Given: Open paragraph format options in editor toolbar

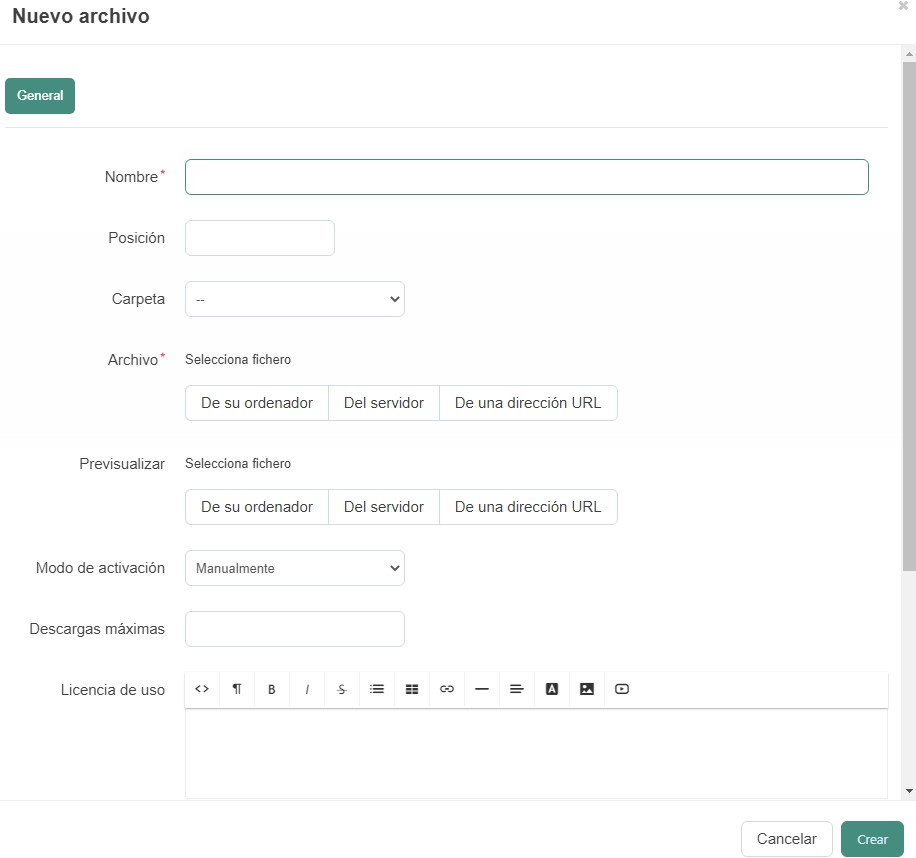Looking at the screenshot, I should coord(237,689).
